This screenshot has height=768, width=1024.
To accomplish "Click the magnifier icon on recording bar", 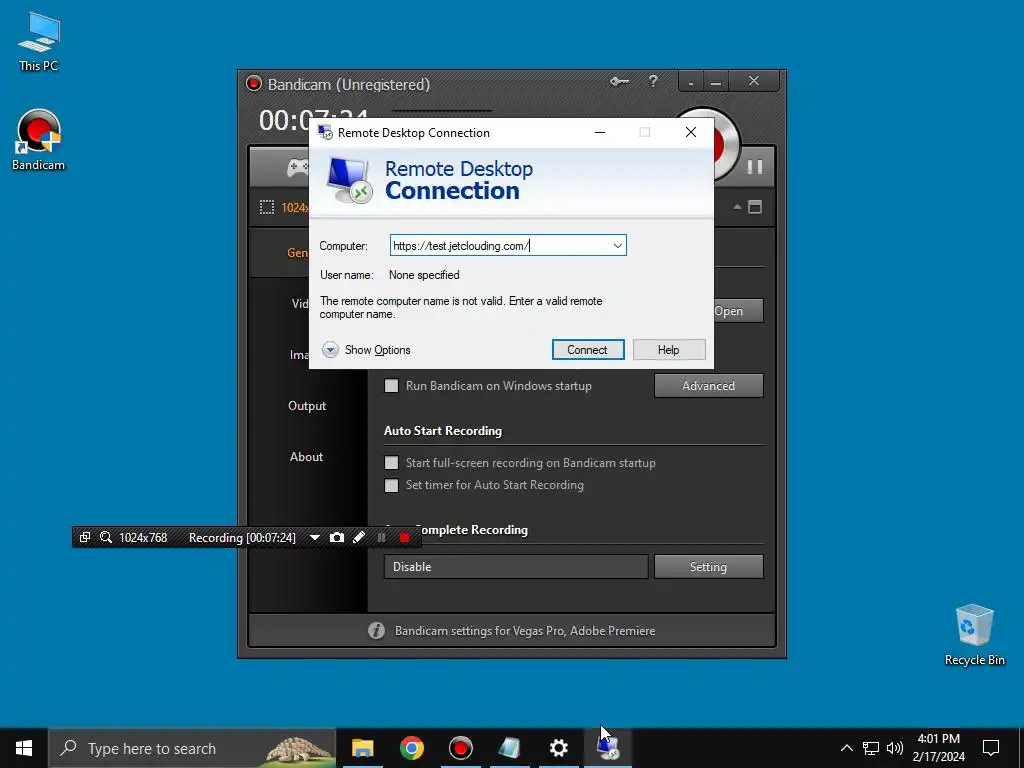I will click(106, 537).
